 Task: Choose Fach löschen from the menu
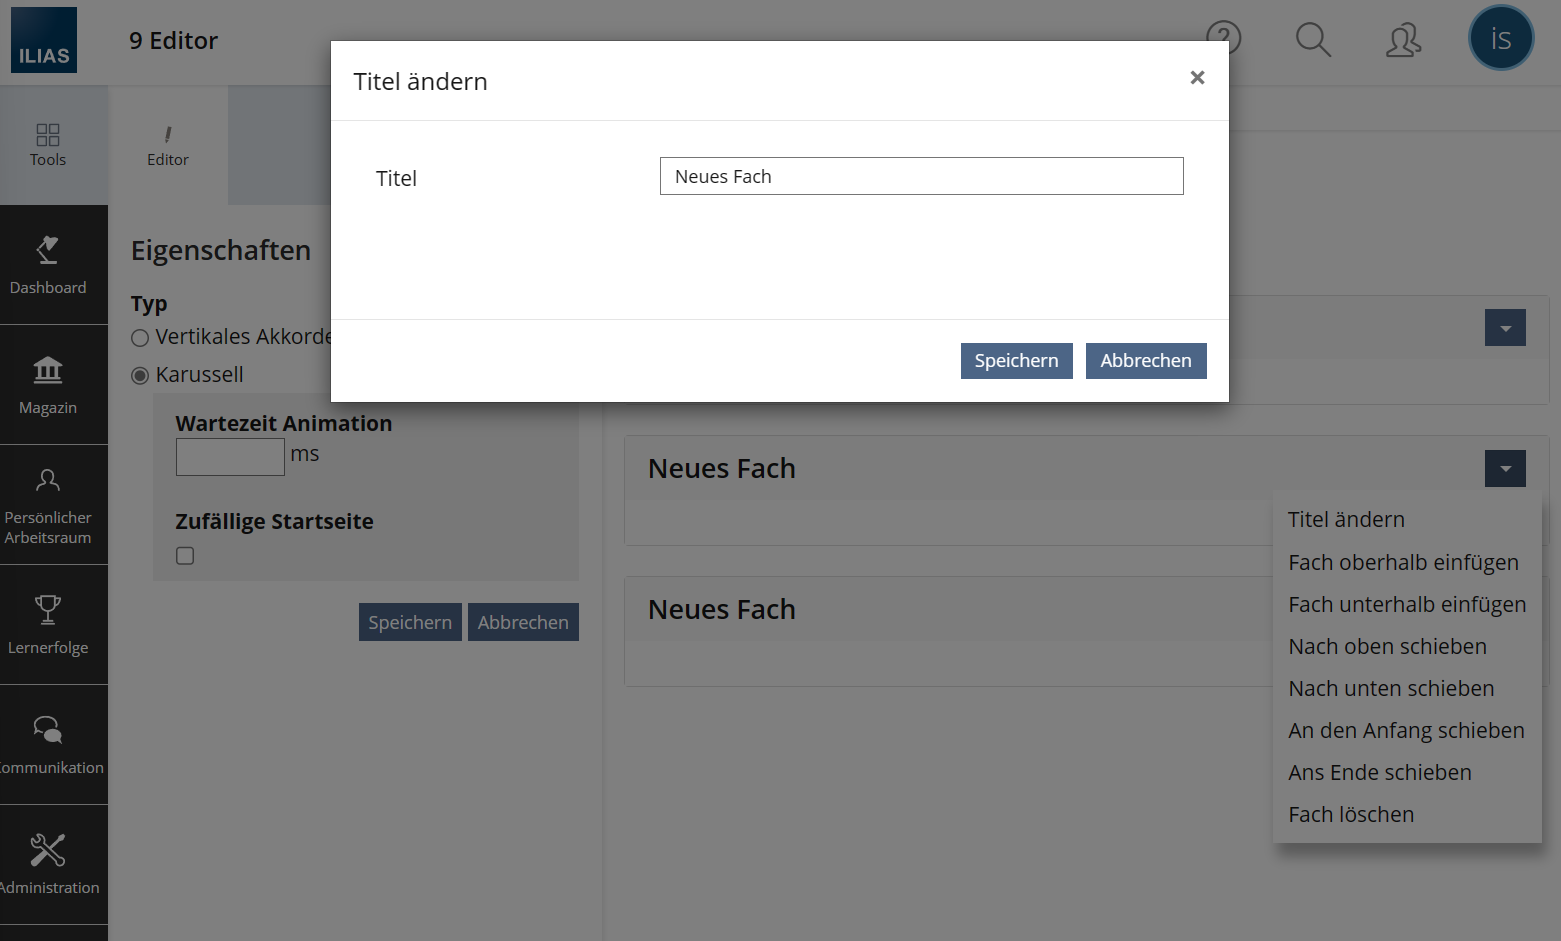(x=1351, y=815)
